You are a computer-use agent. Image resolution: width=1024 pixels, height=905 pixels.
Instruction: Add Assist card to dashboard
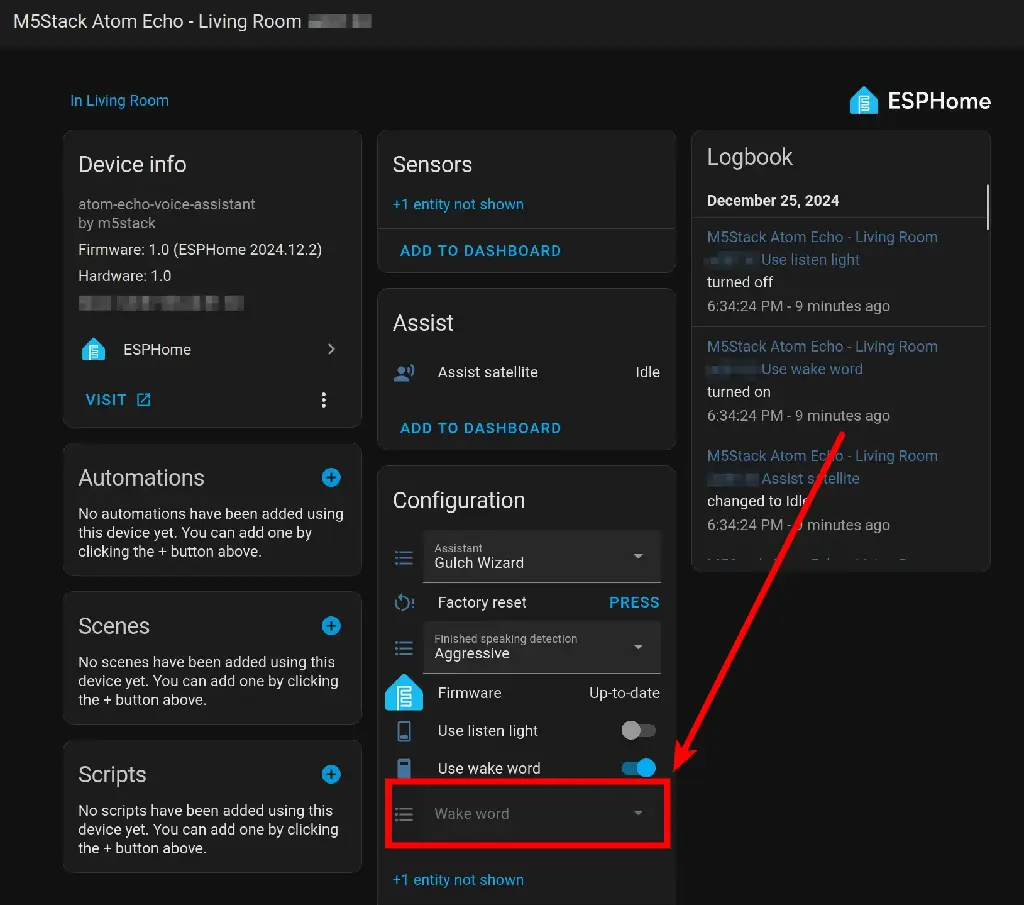click(480, 428)
